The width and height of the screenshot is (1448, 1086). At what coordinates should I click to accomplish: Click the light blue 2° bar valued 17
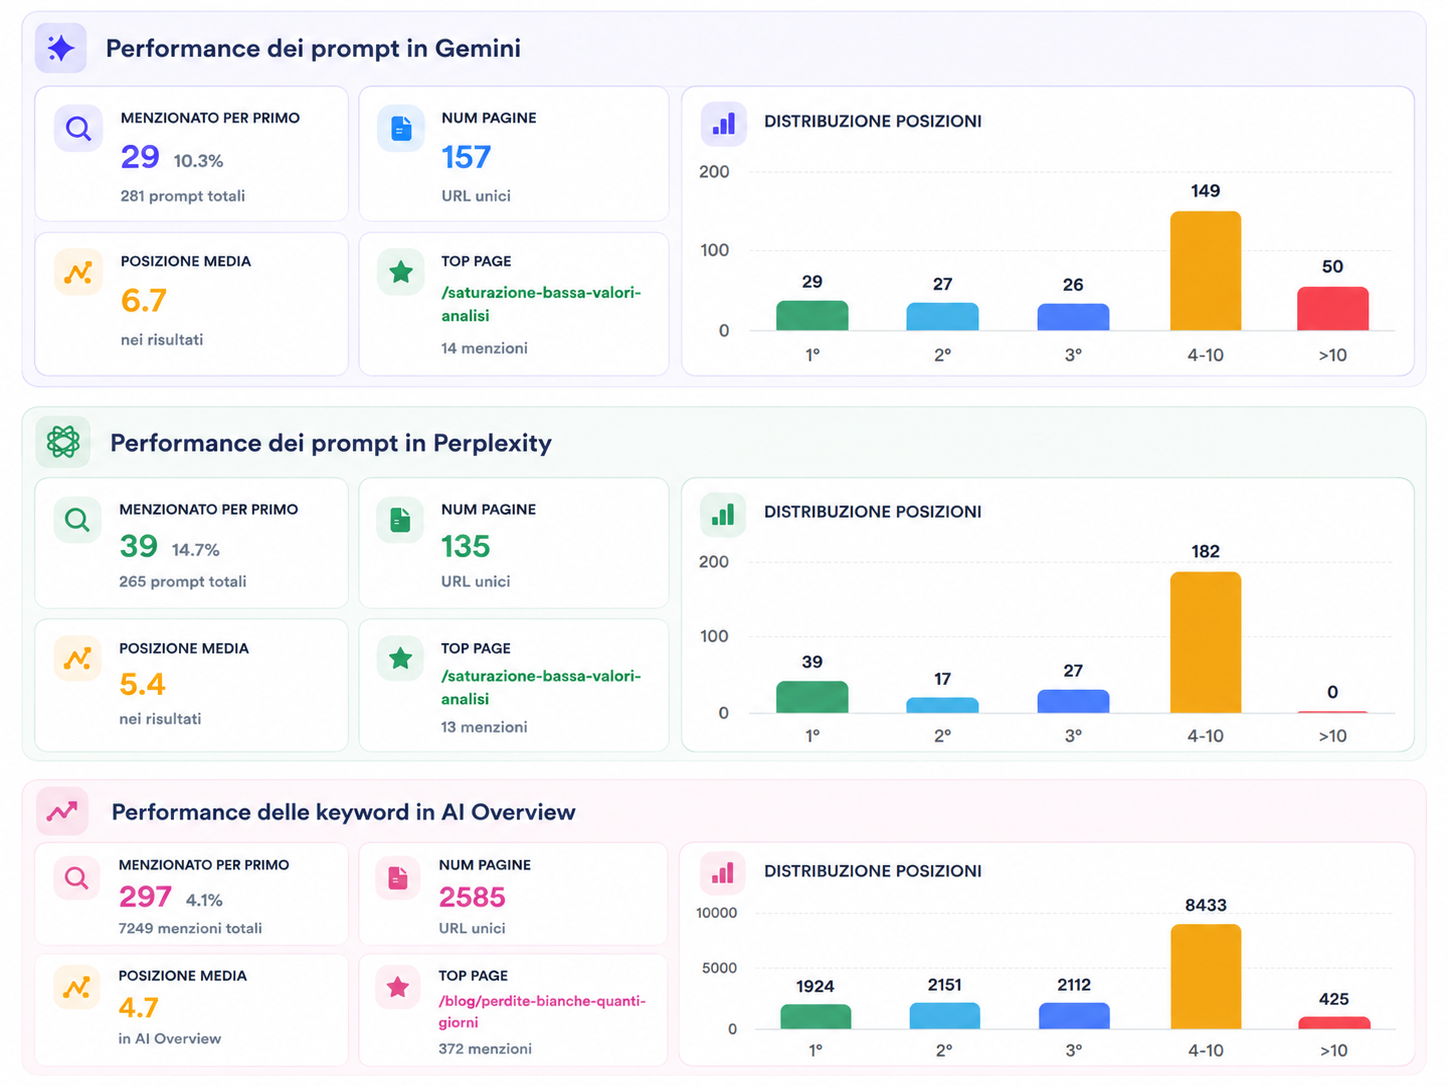tap(942, 705)
